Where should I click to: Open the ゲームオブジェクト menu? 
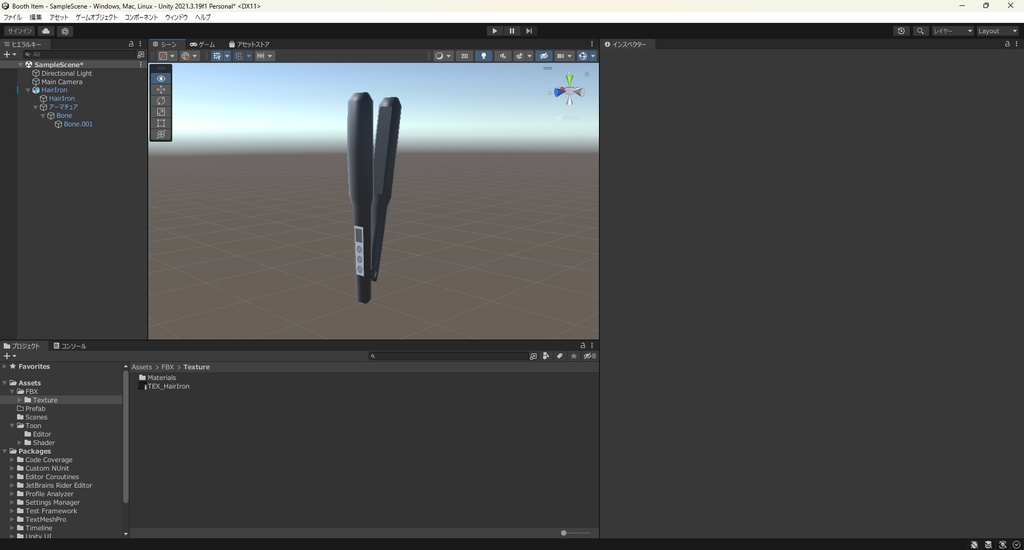point(97,17)
